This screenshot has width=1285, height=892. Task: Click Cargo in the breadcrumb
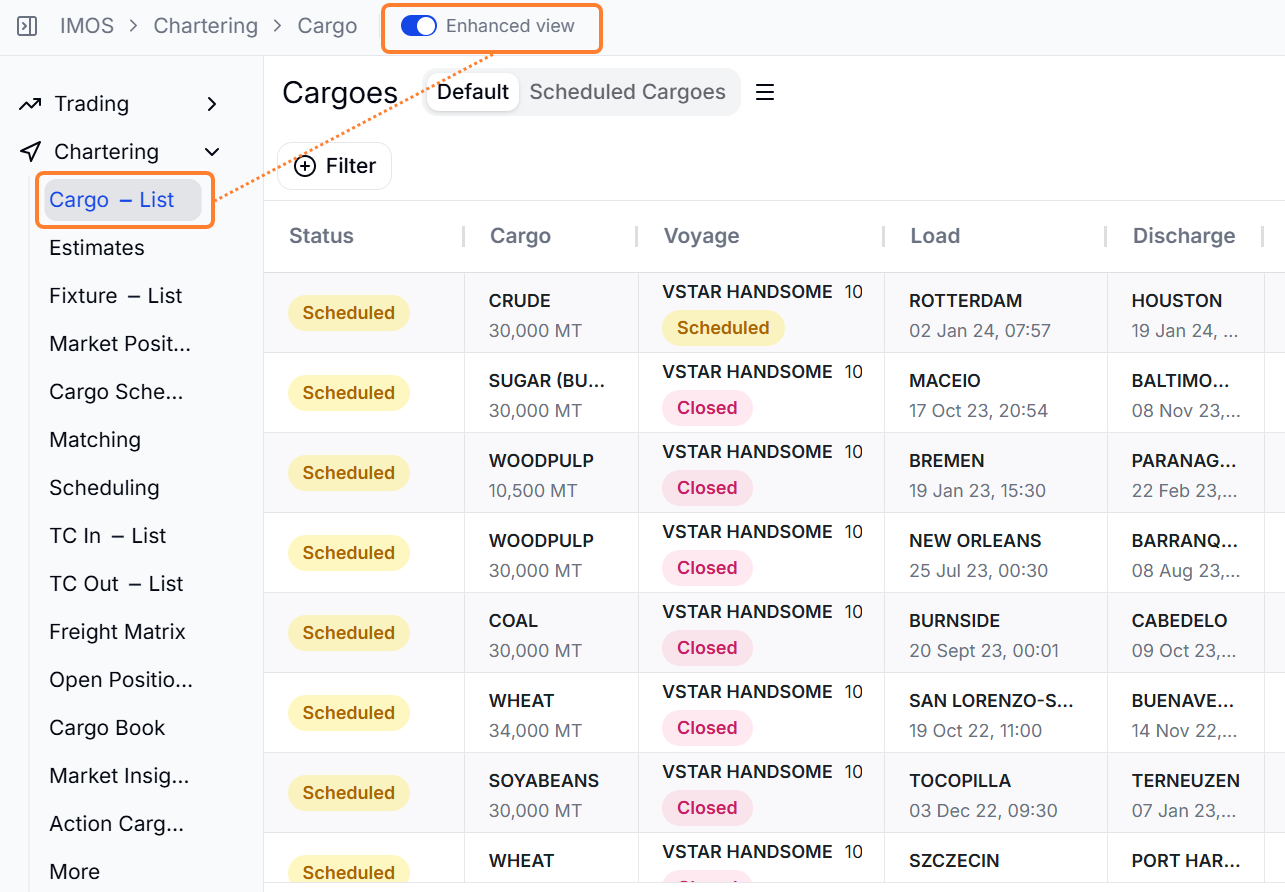click(327, 26)
